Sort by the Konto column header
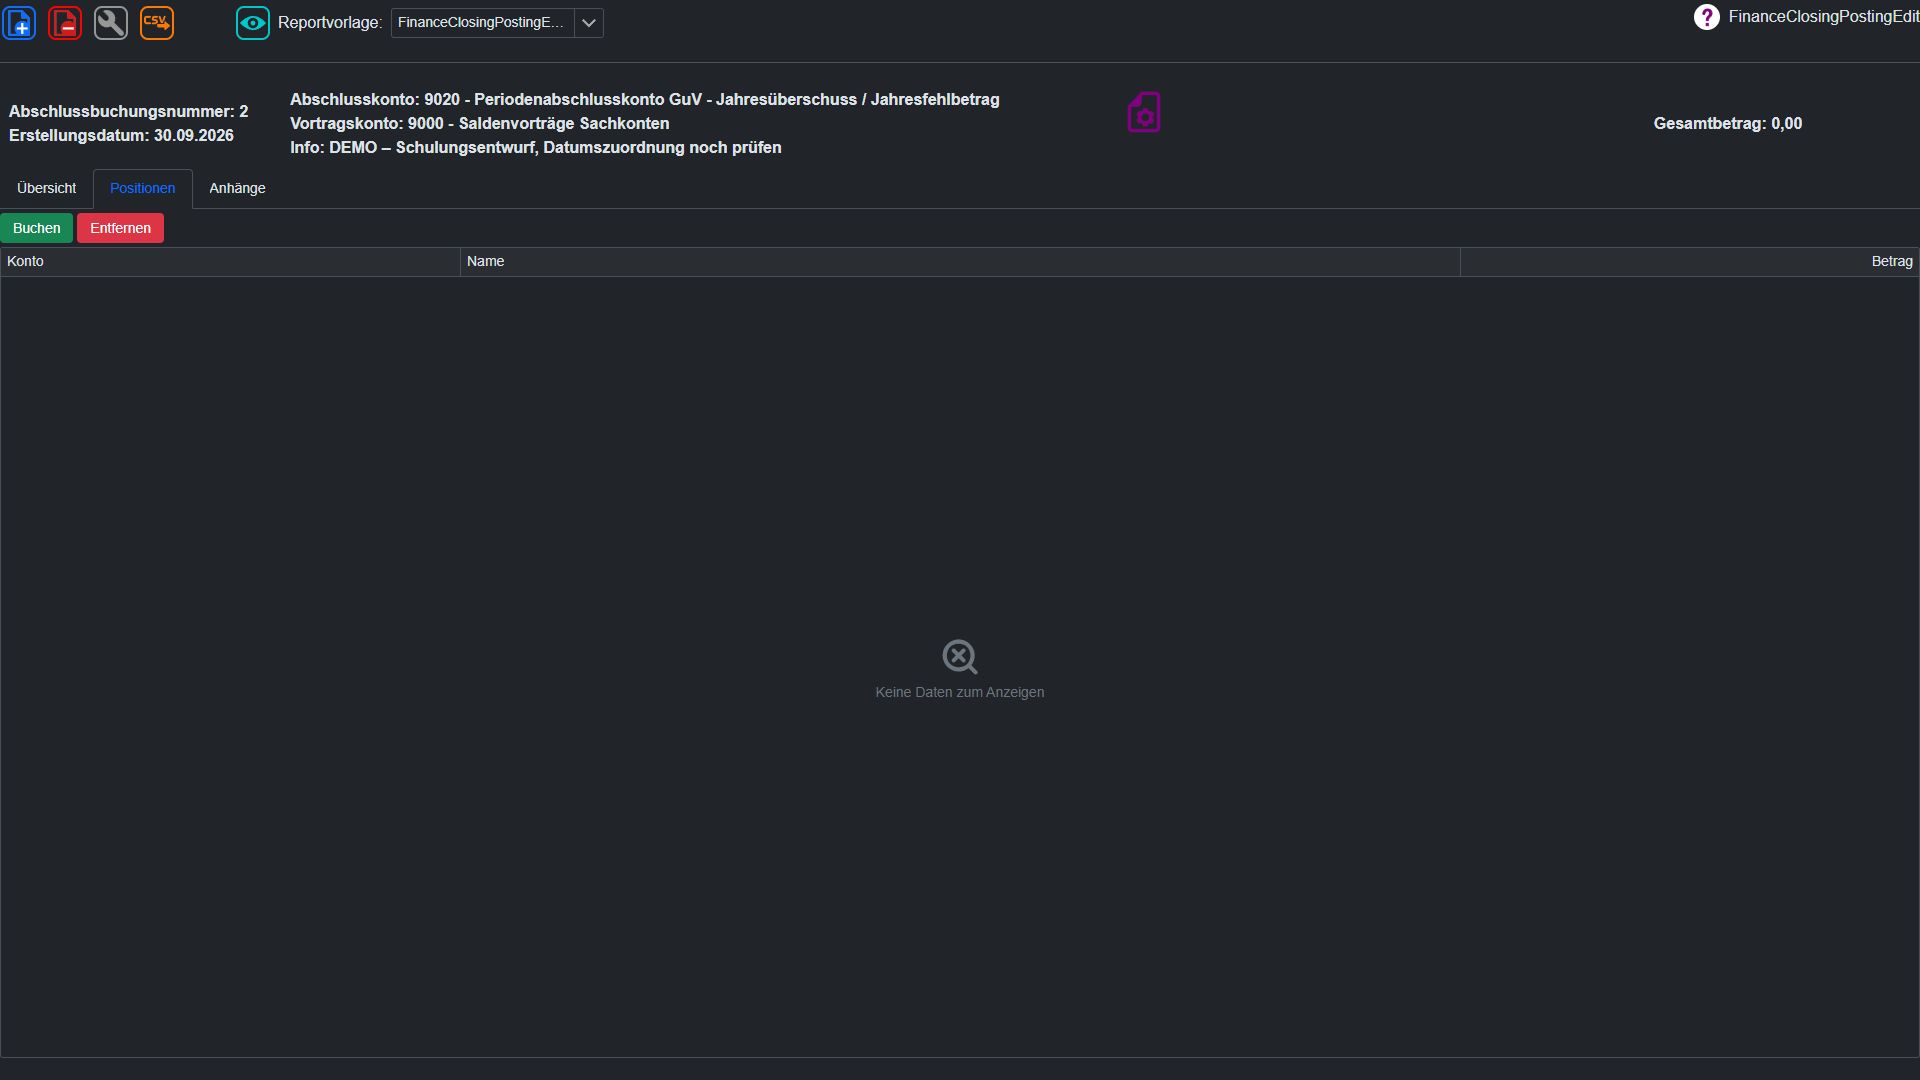 [230, 261]
